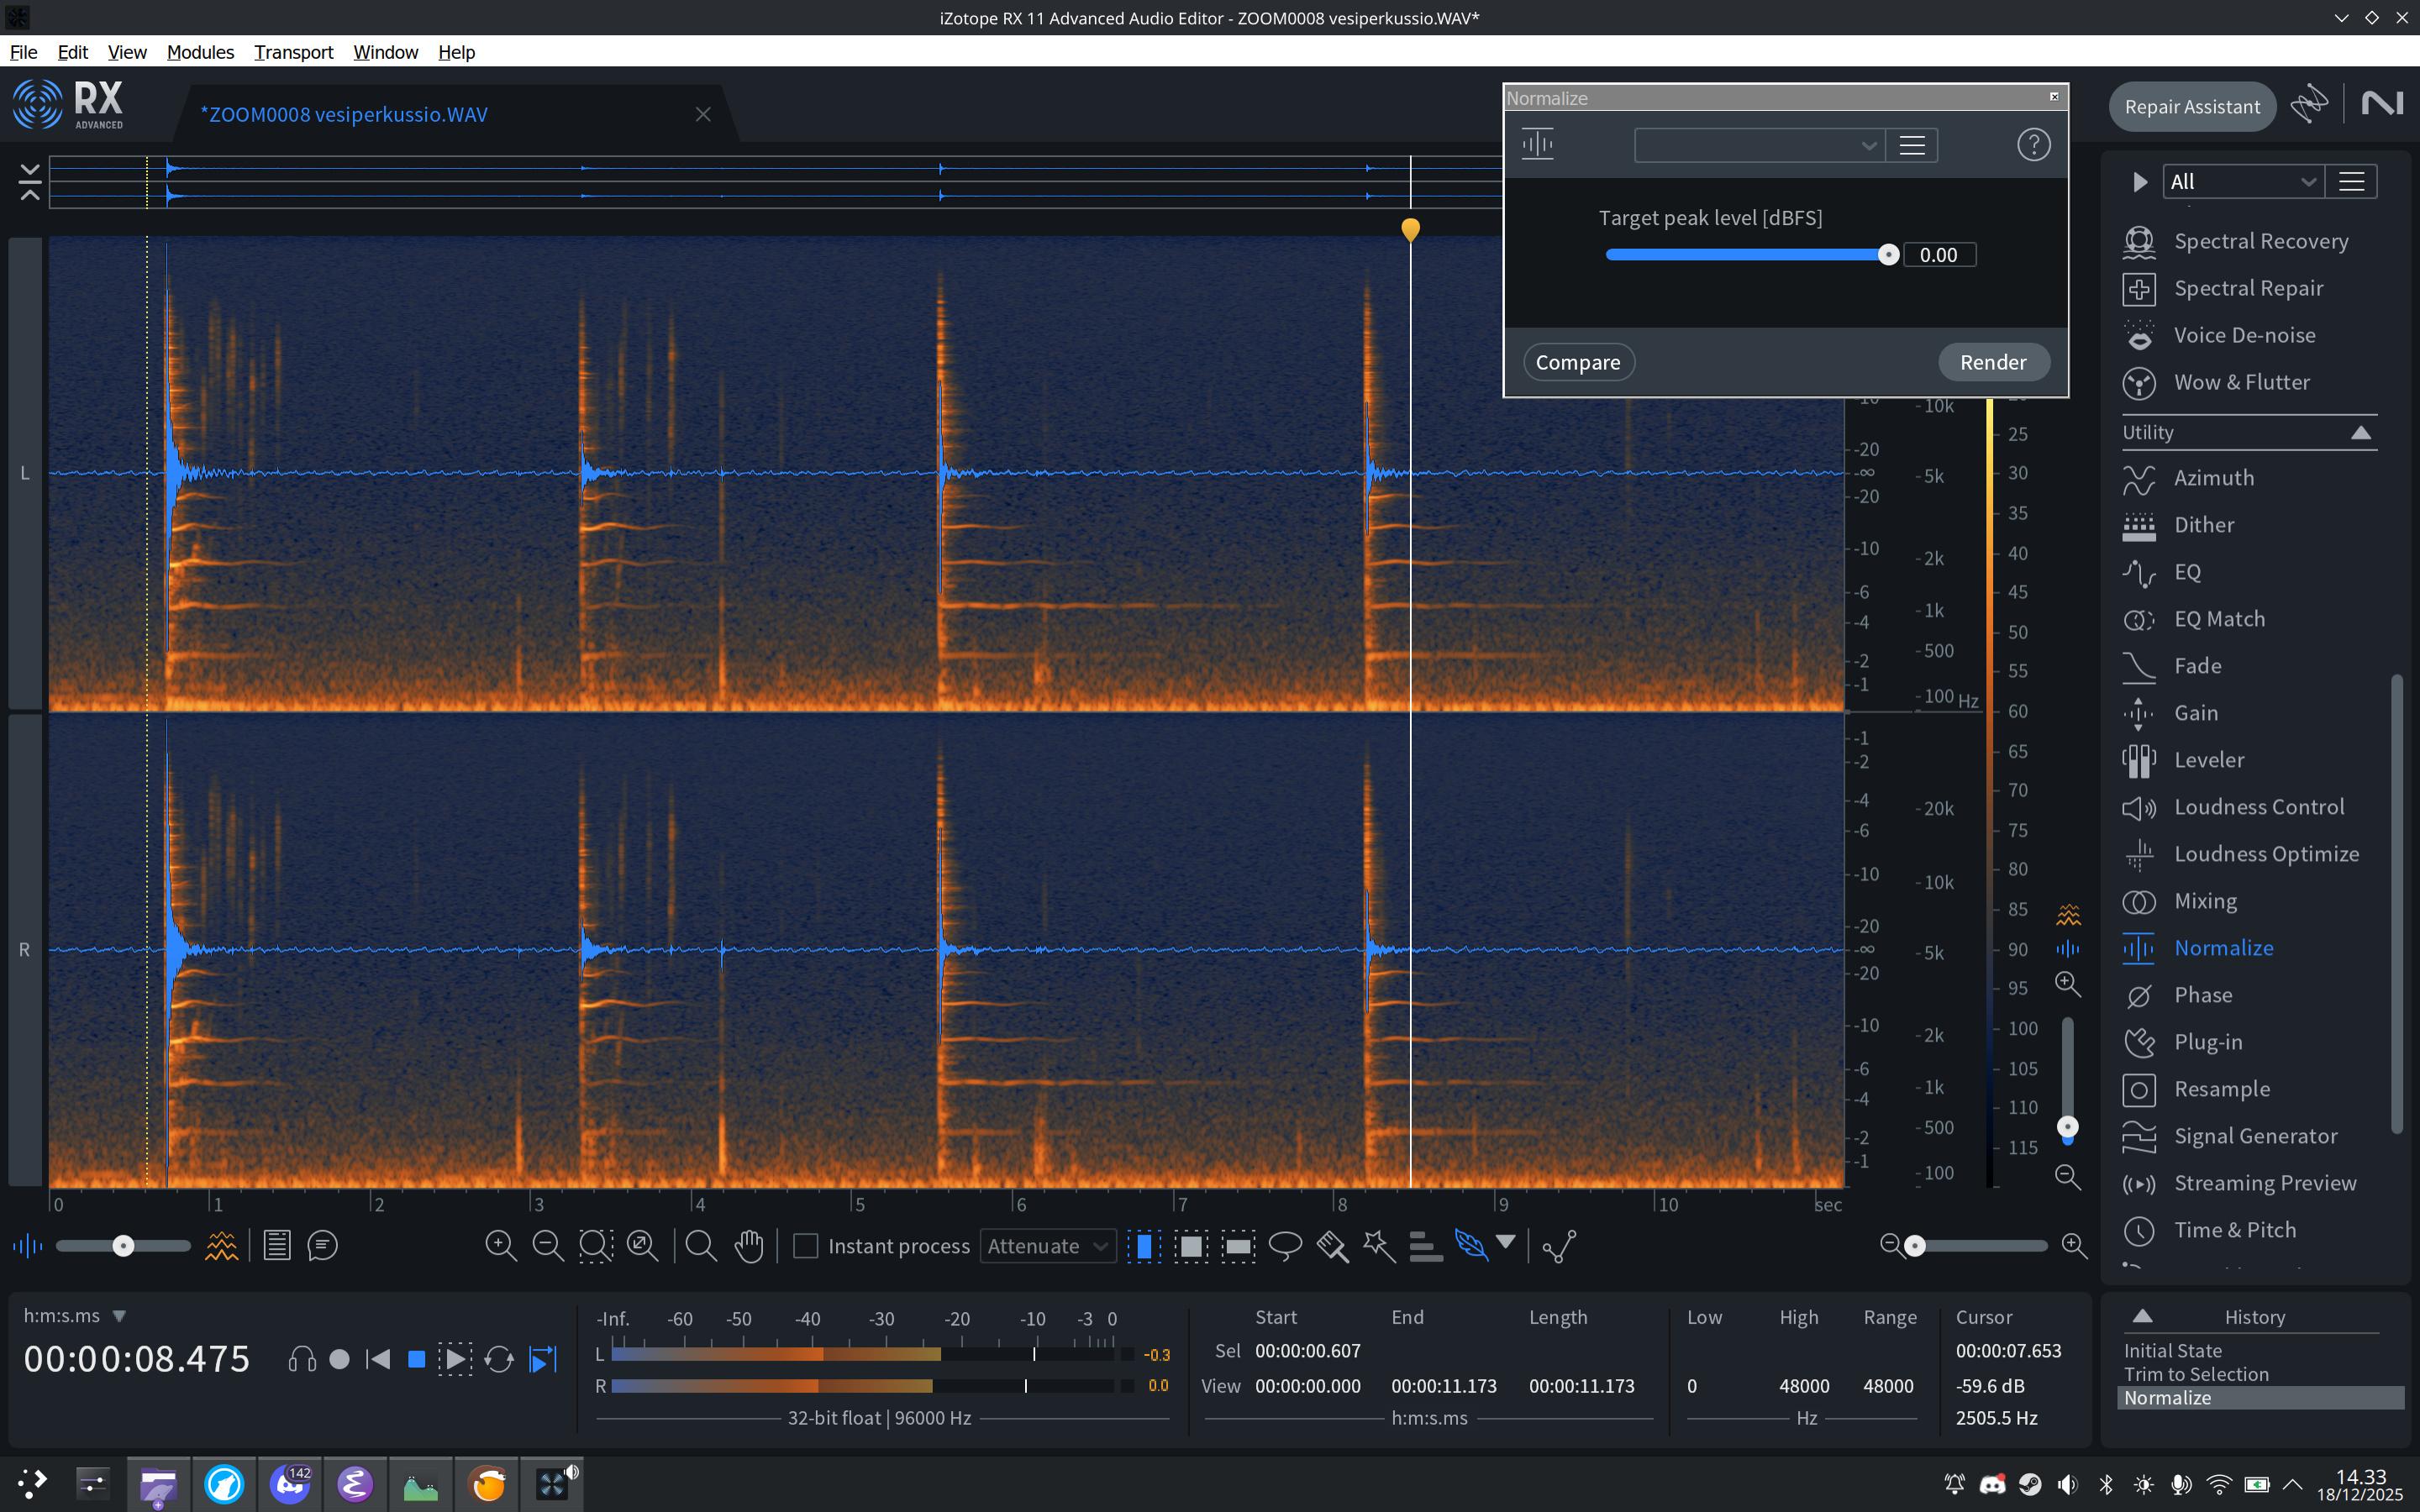The height and width of the screenshot is (1512, 2420).
Task: Open the Loudness Control module
Action: [x=2258, y=807]
